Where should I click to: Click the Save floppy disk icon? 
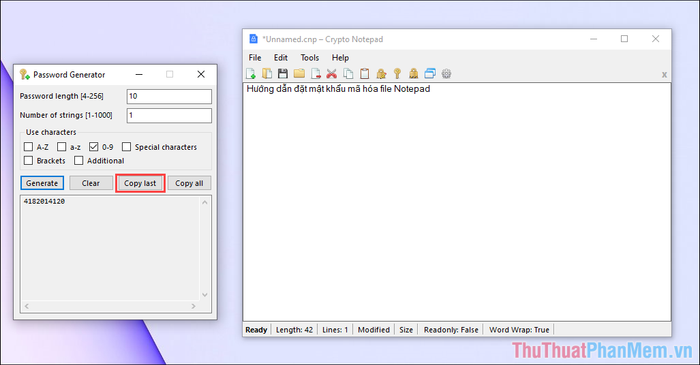tap(283, 74)
